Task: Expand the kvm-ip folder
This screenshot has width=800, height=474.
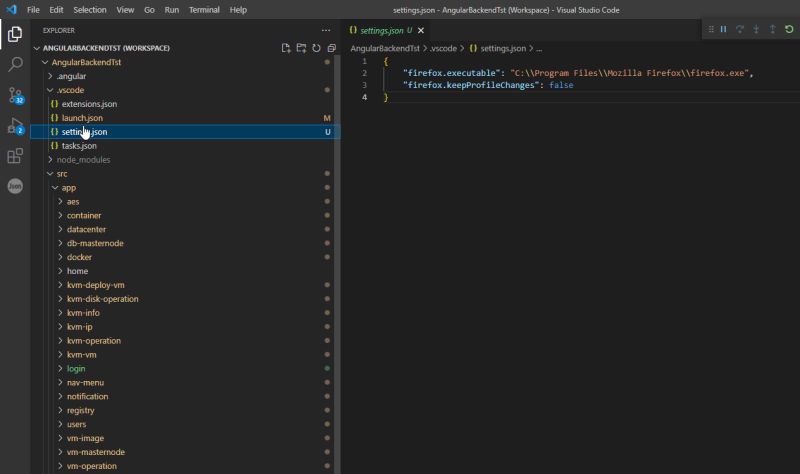Action: [x=60, y=327]
